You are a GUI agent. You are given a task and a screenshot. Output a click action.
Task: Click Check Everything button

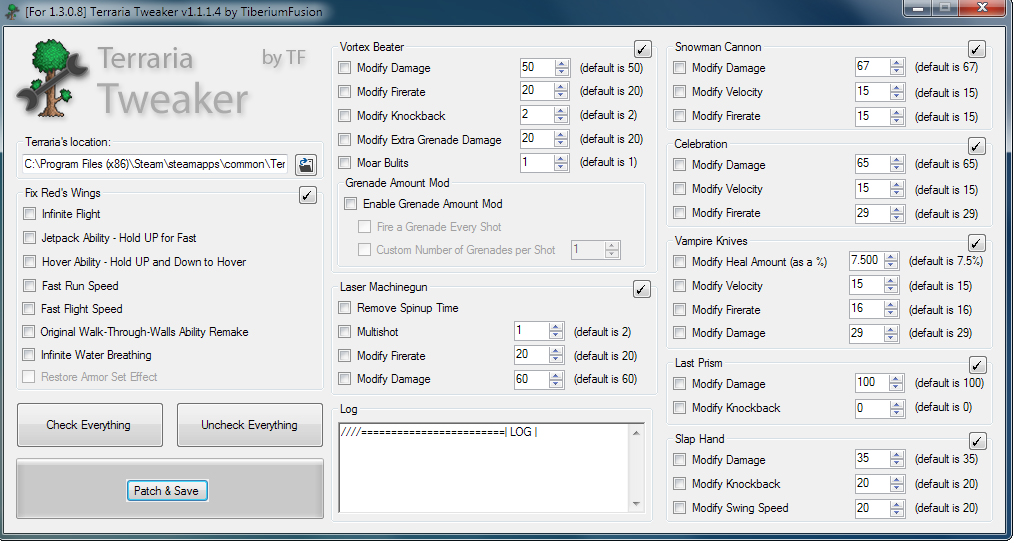click(89, 425)
